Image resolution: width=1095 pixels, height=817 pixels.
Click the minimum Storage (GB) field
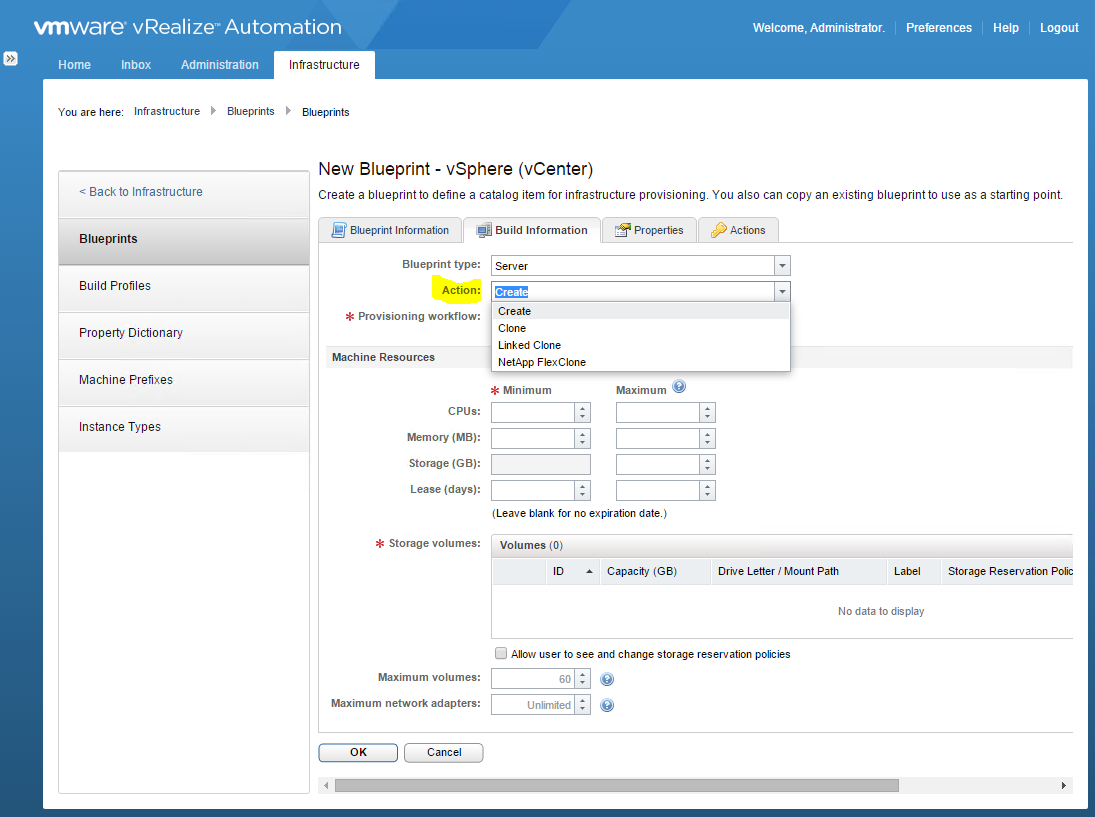(541, 464)
